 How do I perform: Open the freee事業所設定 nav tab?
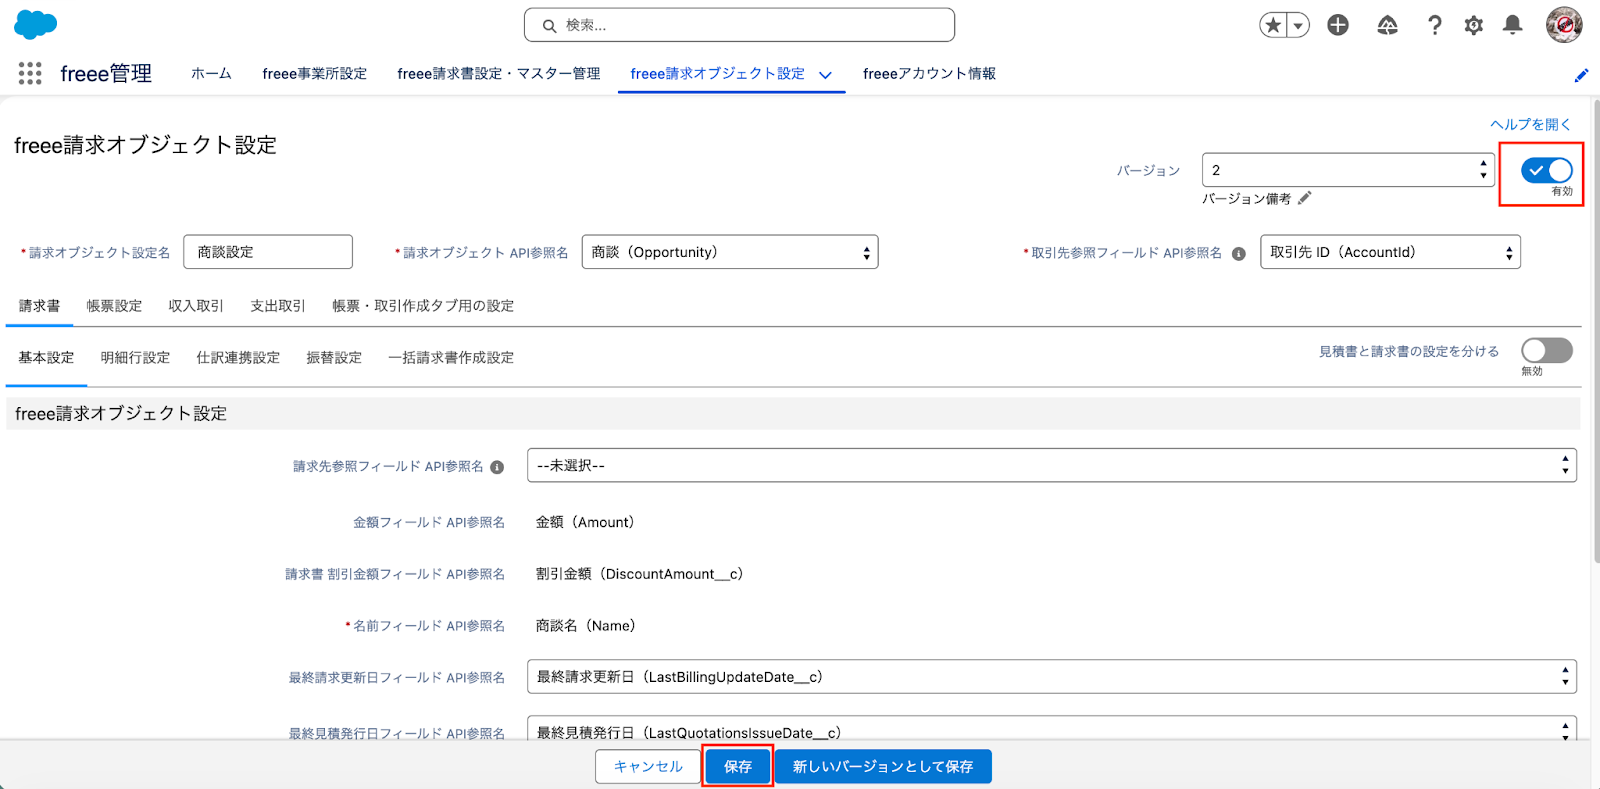314,73
